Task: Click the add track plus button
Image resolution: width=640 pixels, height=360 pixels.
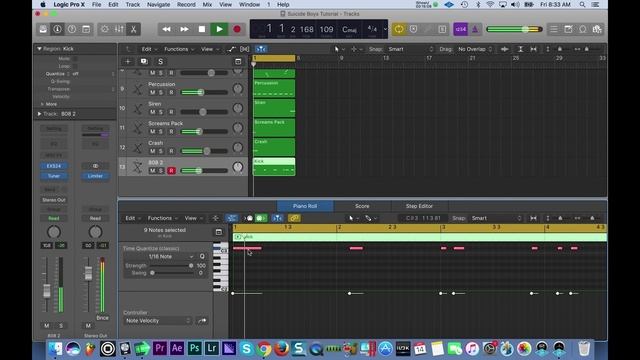Action: point(128,61)
